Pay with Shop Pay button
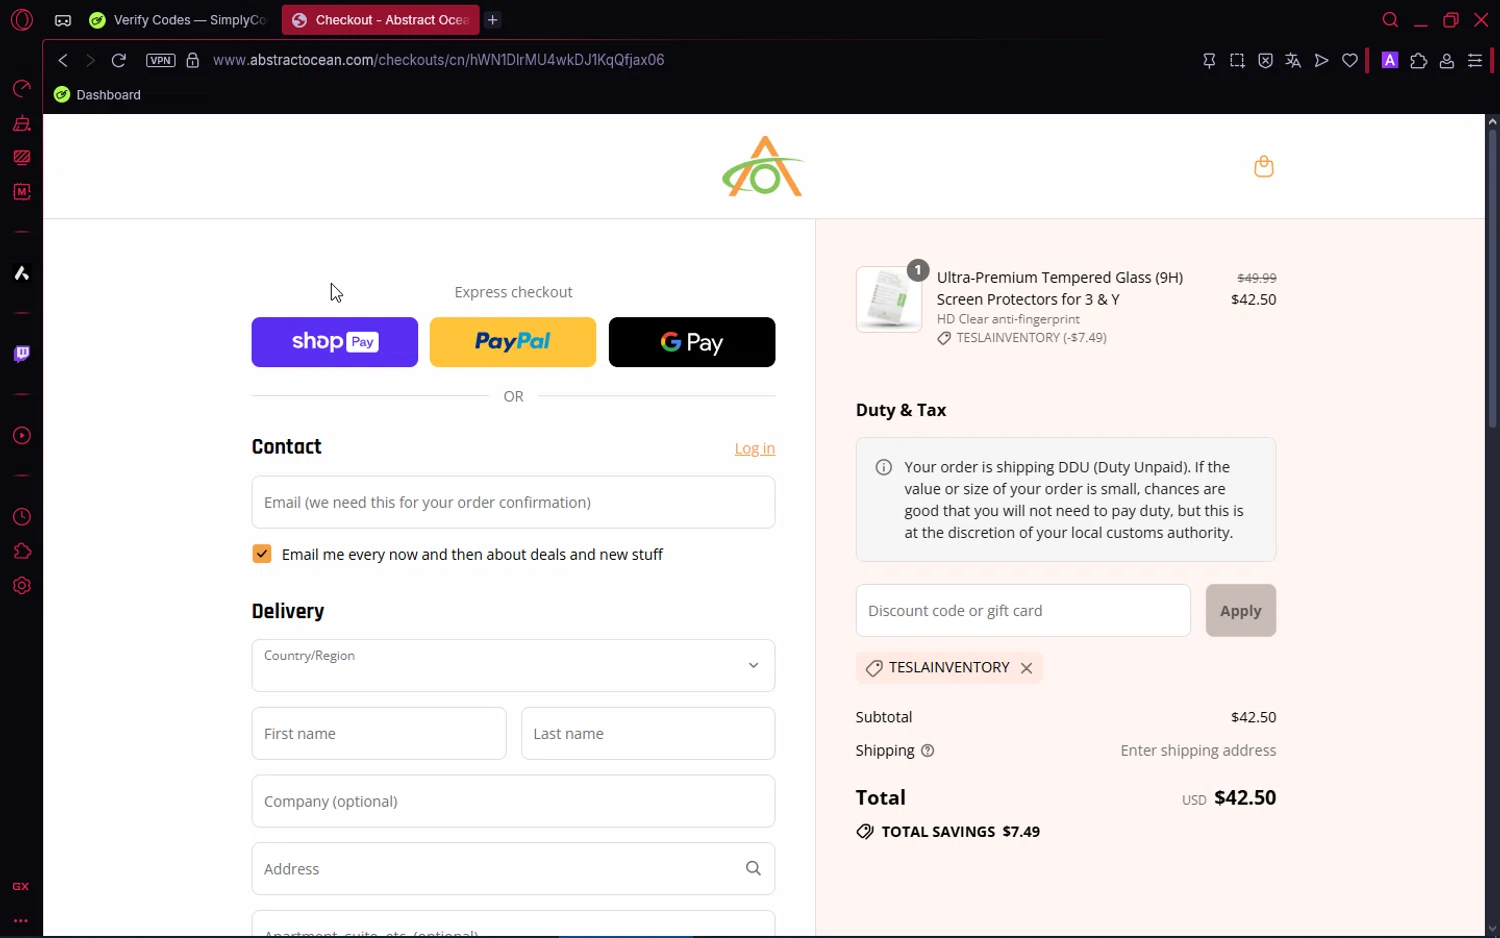1500x938 pixels. click(334, 342)
